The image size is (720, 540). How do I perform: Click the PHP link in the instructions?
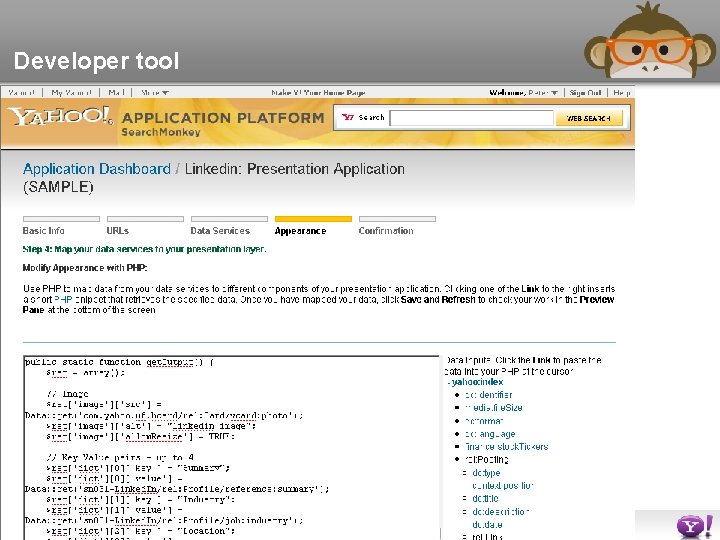click(x=63, y=299)
